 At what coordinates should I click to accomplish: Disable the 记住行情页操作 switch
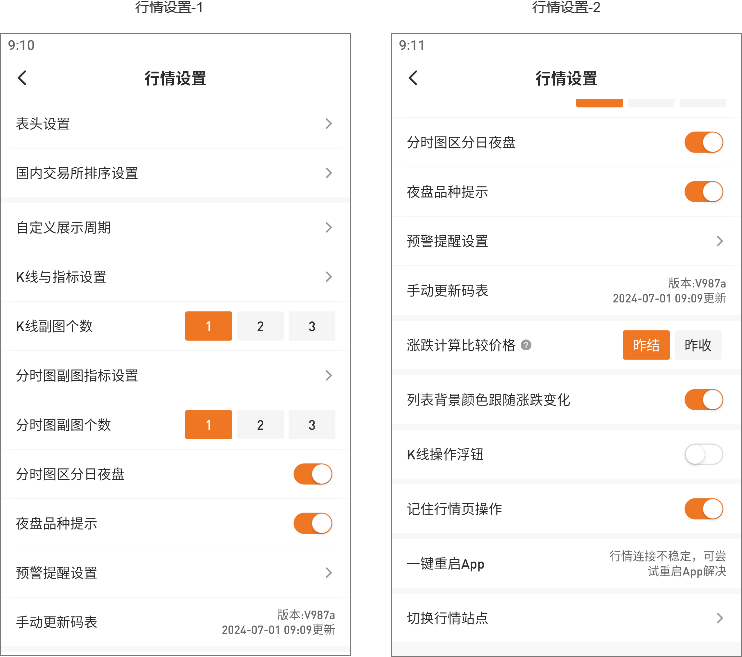pyautogui.click(x=703, y=509)
